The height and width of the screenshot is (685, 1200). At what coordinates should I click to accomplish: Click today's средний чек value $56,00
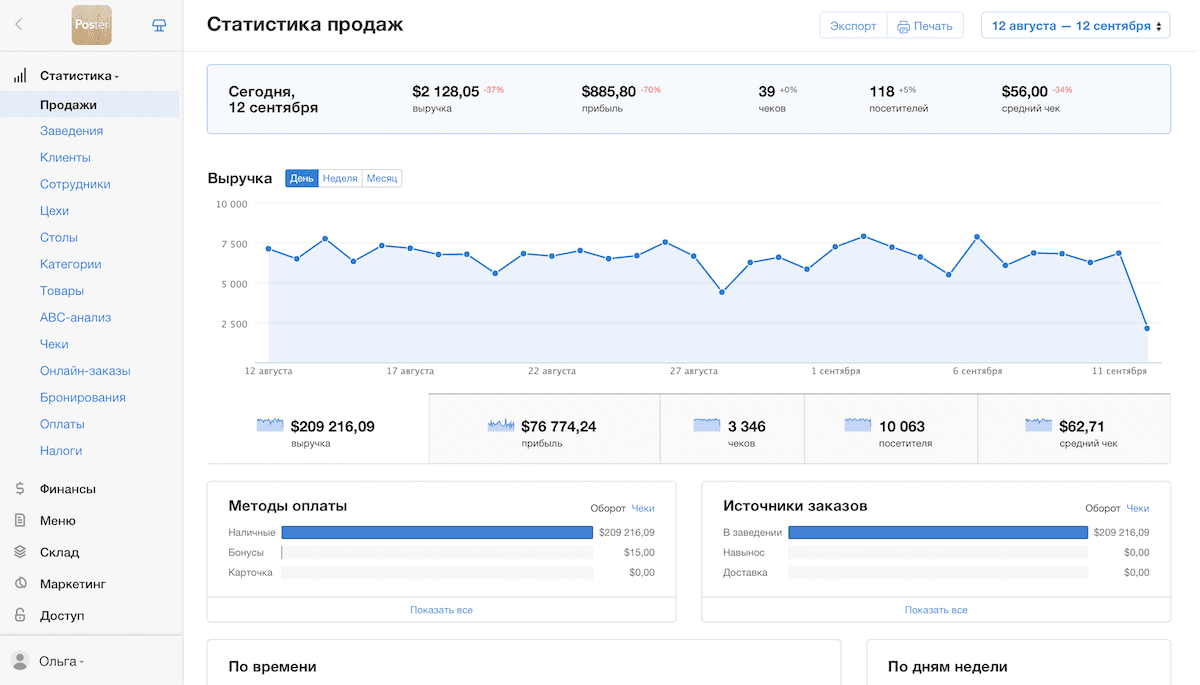tap(1025, 91)
